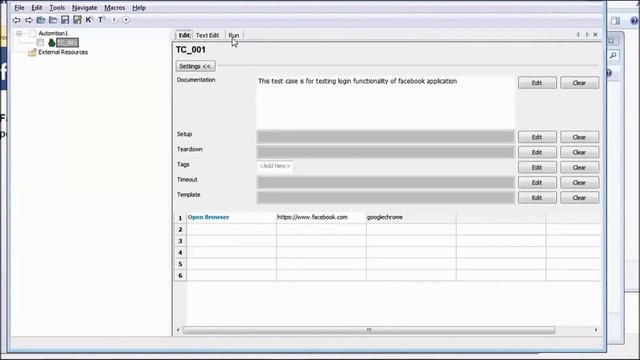Open the Tools menu
The height and width of the screenshot is (360, 640).
pyautogui.click(x=57, y=8)
